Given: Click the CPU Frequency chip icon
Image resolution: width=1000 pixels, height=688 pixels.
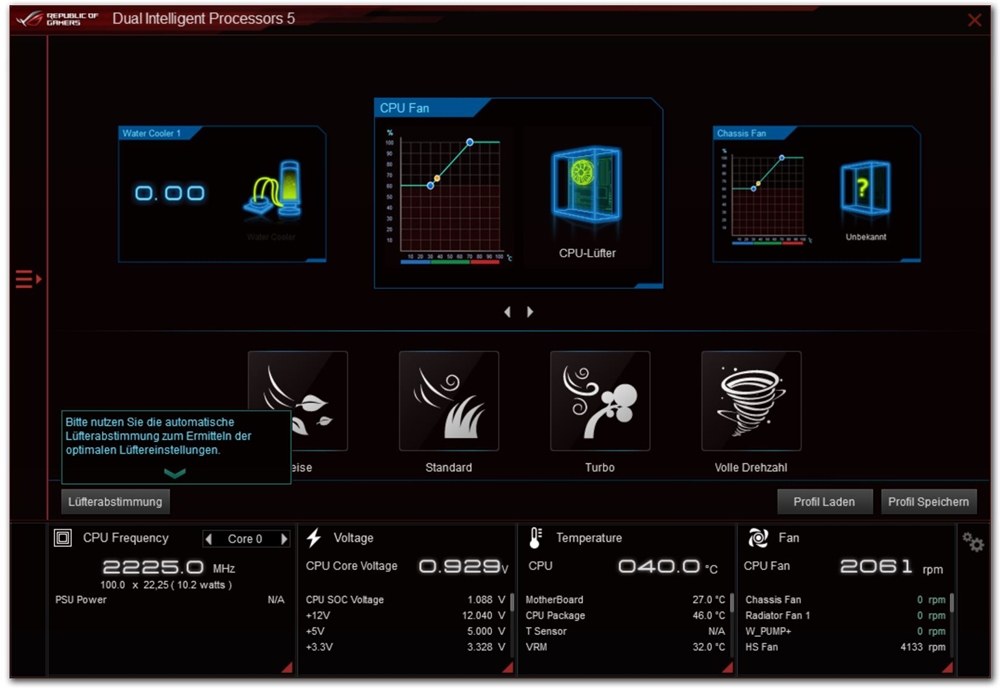Looking at the screenshot, I should [62, 538].
